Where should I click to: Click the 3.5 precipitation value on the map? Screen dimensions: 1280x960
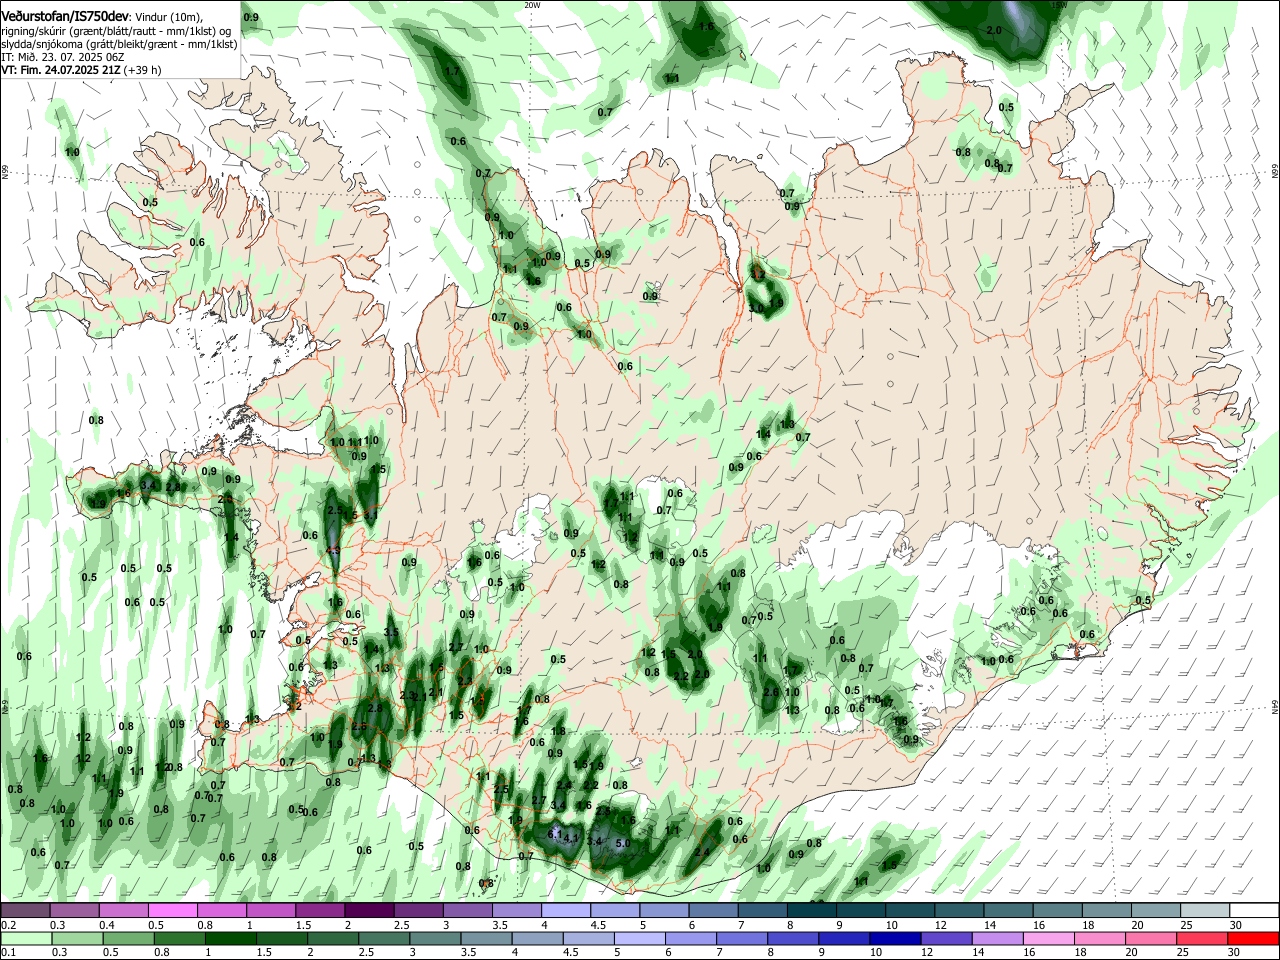pyautogui.click(x=391, y=633)
